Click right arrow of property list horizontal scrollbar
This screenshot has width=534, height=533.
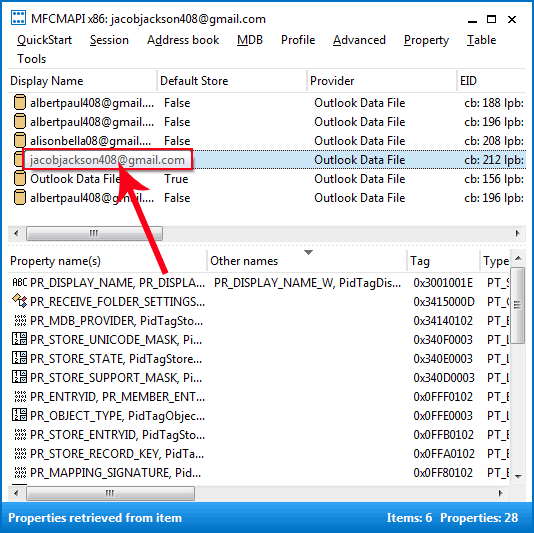point(500,493)
